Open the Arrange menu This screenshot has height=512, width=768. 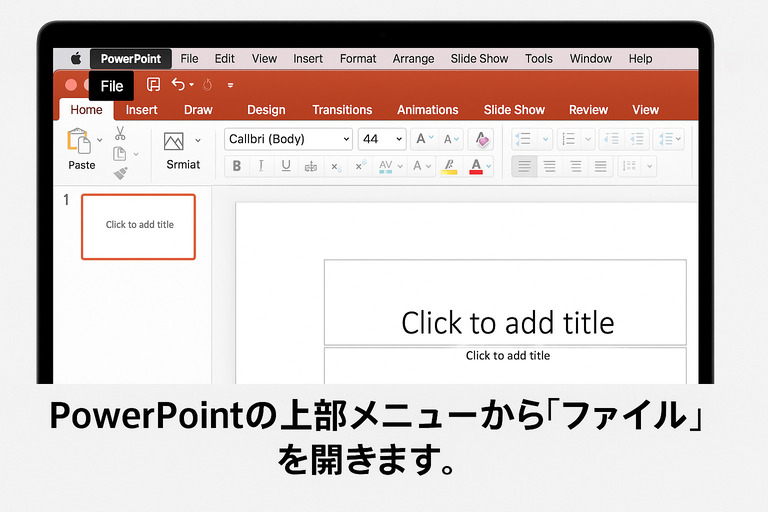[413, 59]
